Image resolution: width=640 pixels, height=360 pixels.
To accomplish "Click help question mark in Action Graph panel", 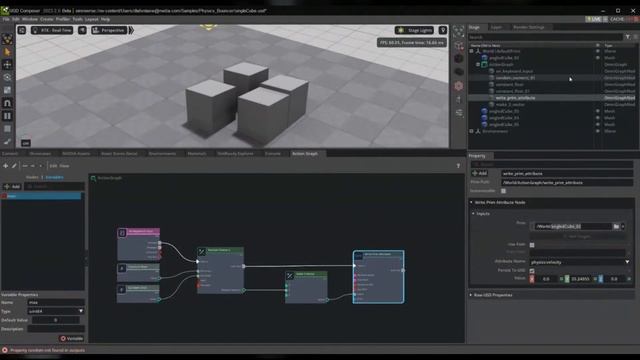I will [x=458, y=166].
